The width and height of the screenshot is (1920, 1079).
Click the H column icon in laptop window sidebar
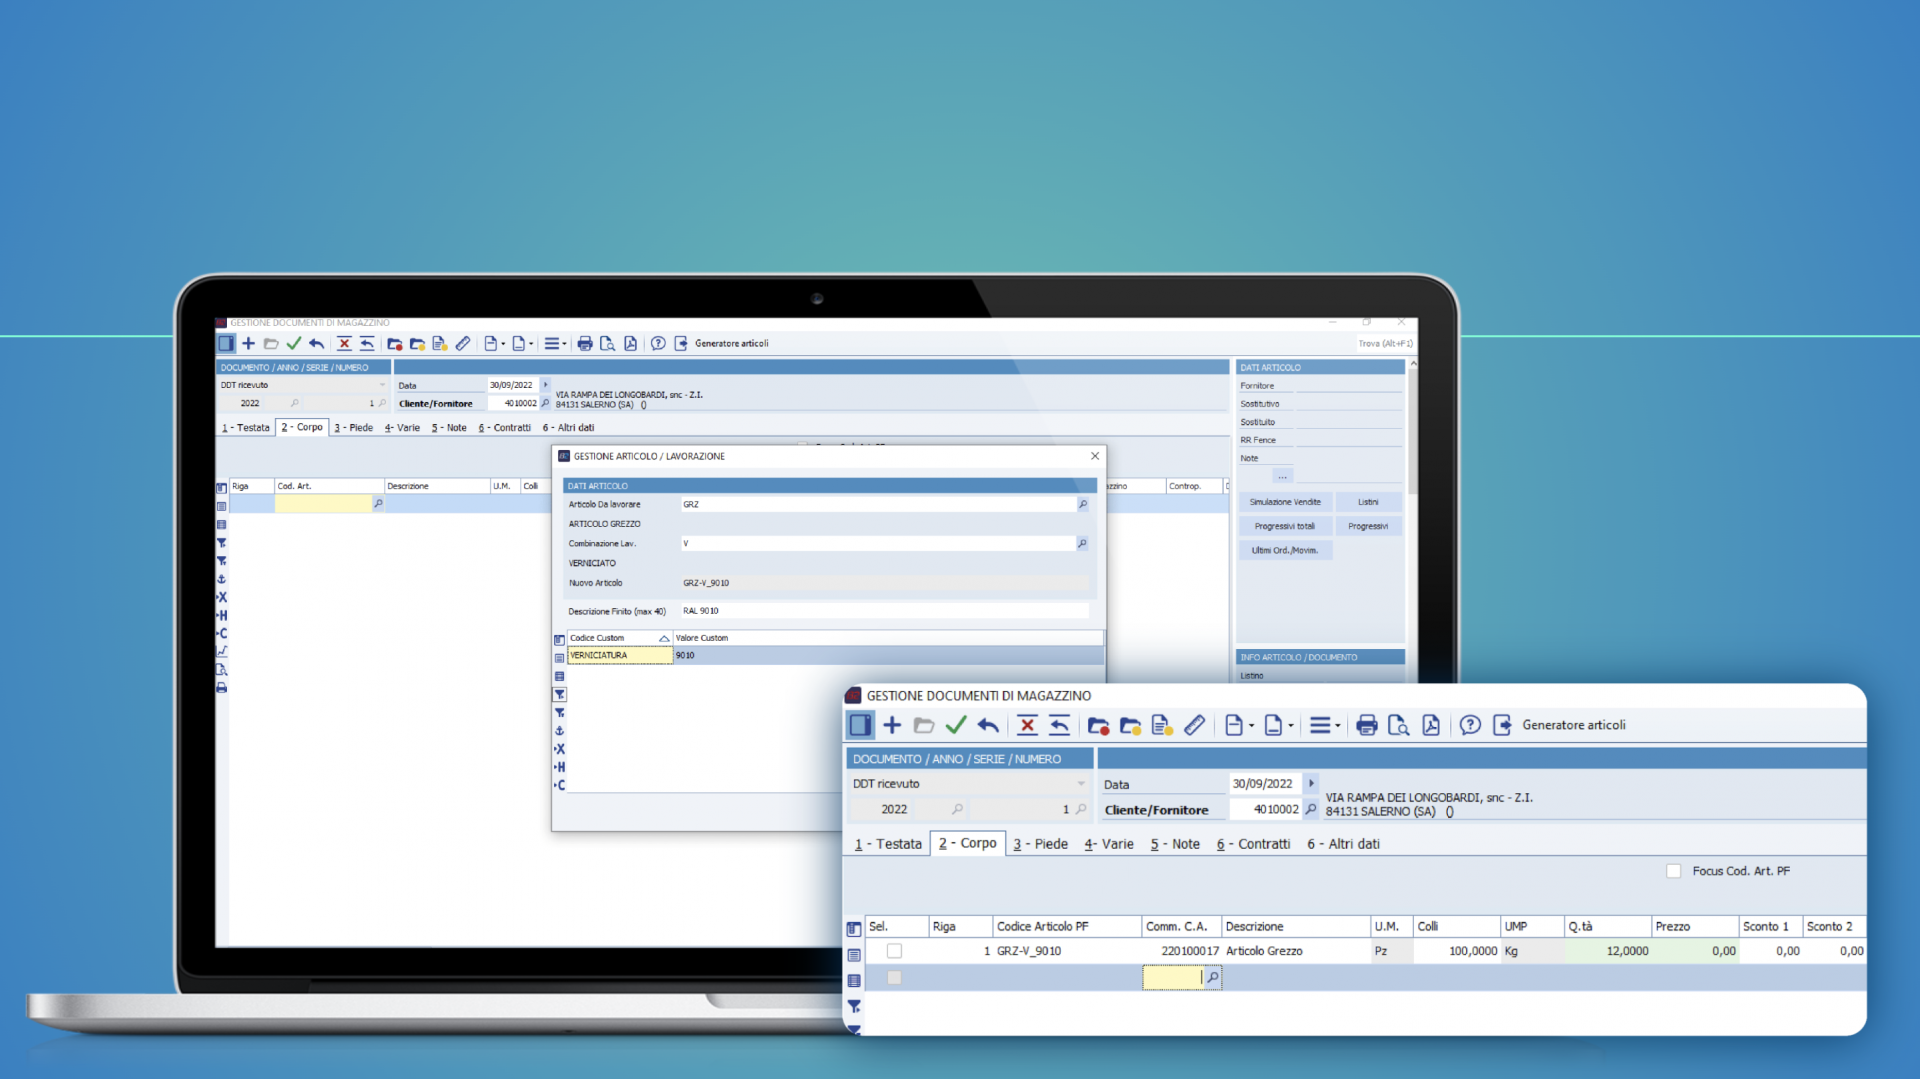222,615
